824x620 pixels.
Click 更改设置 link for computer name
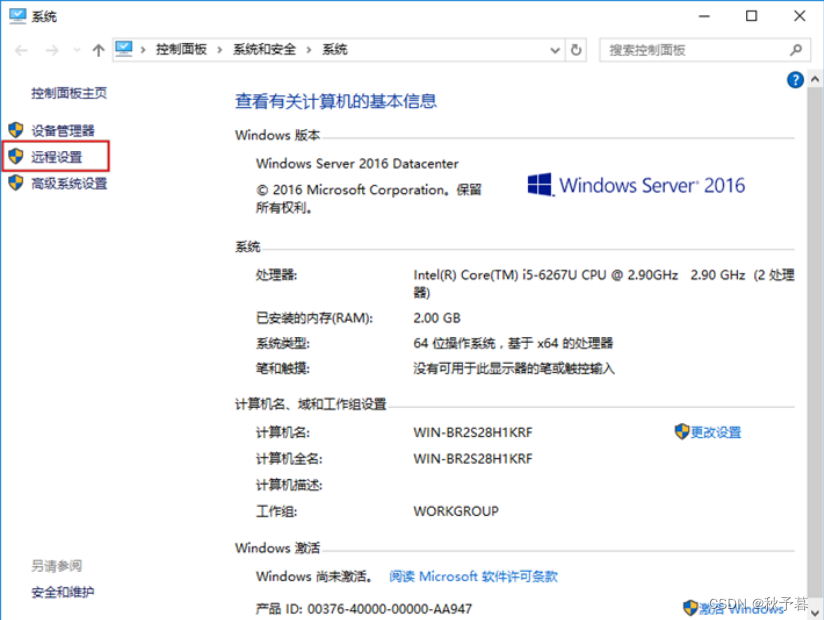pos(716,432)
